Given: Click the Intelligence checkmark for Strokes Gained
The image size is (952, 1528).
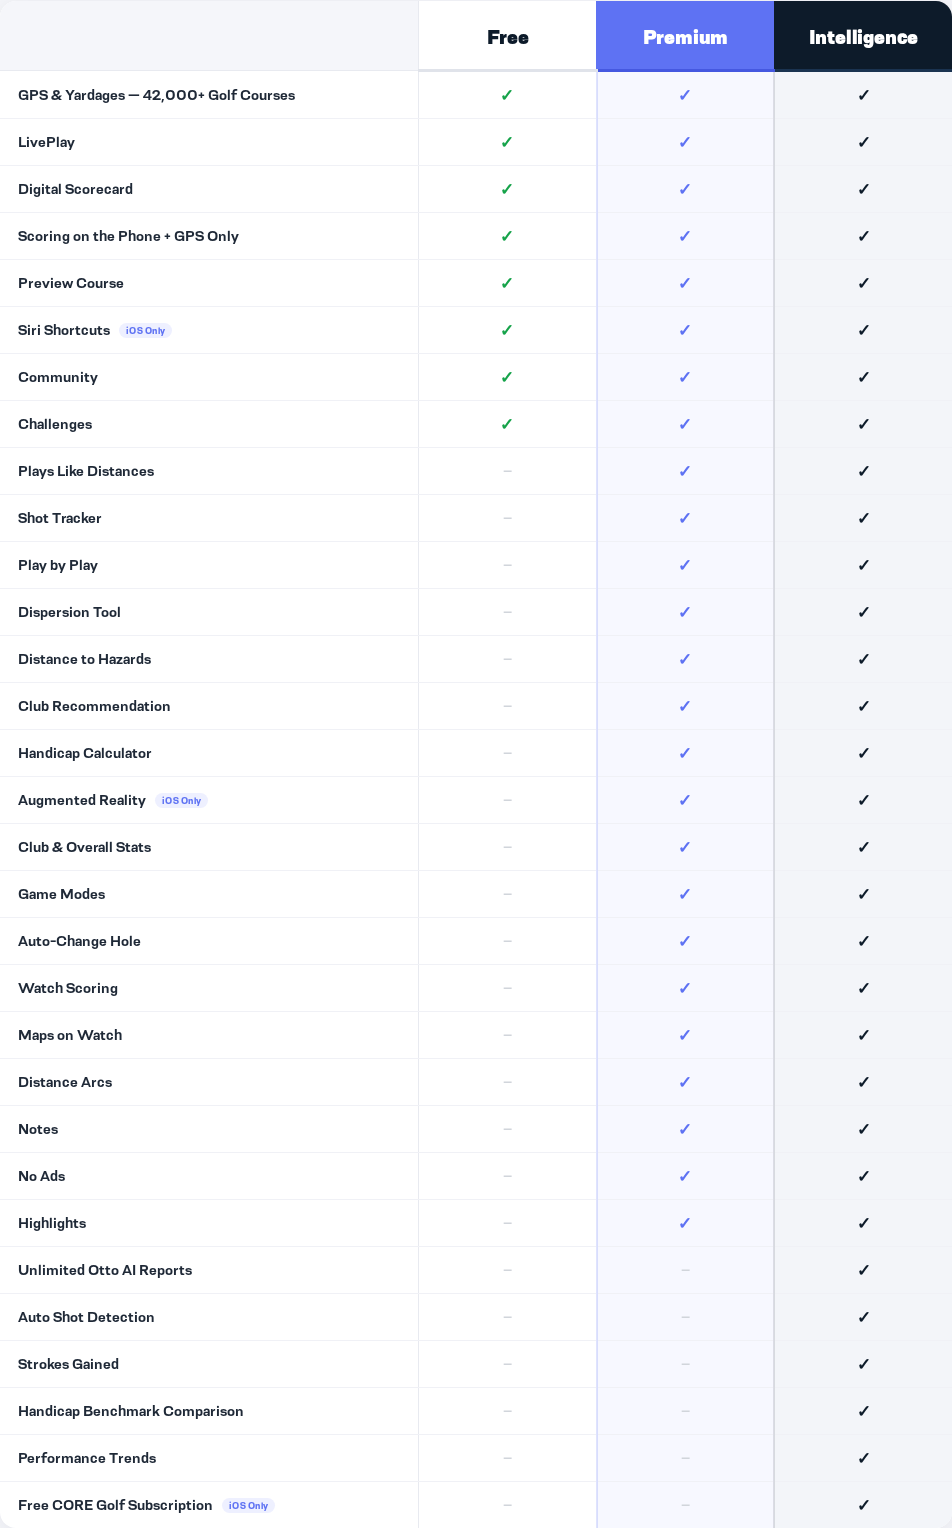Looking at the screenshot, I should click(863, 1364).
